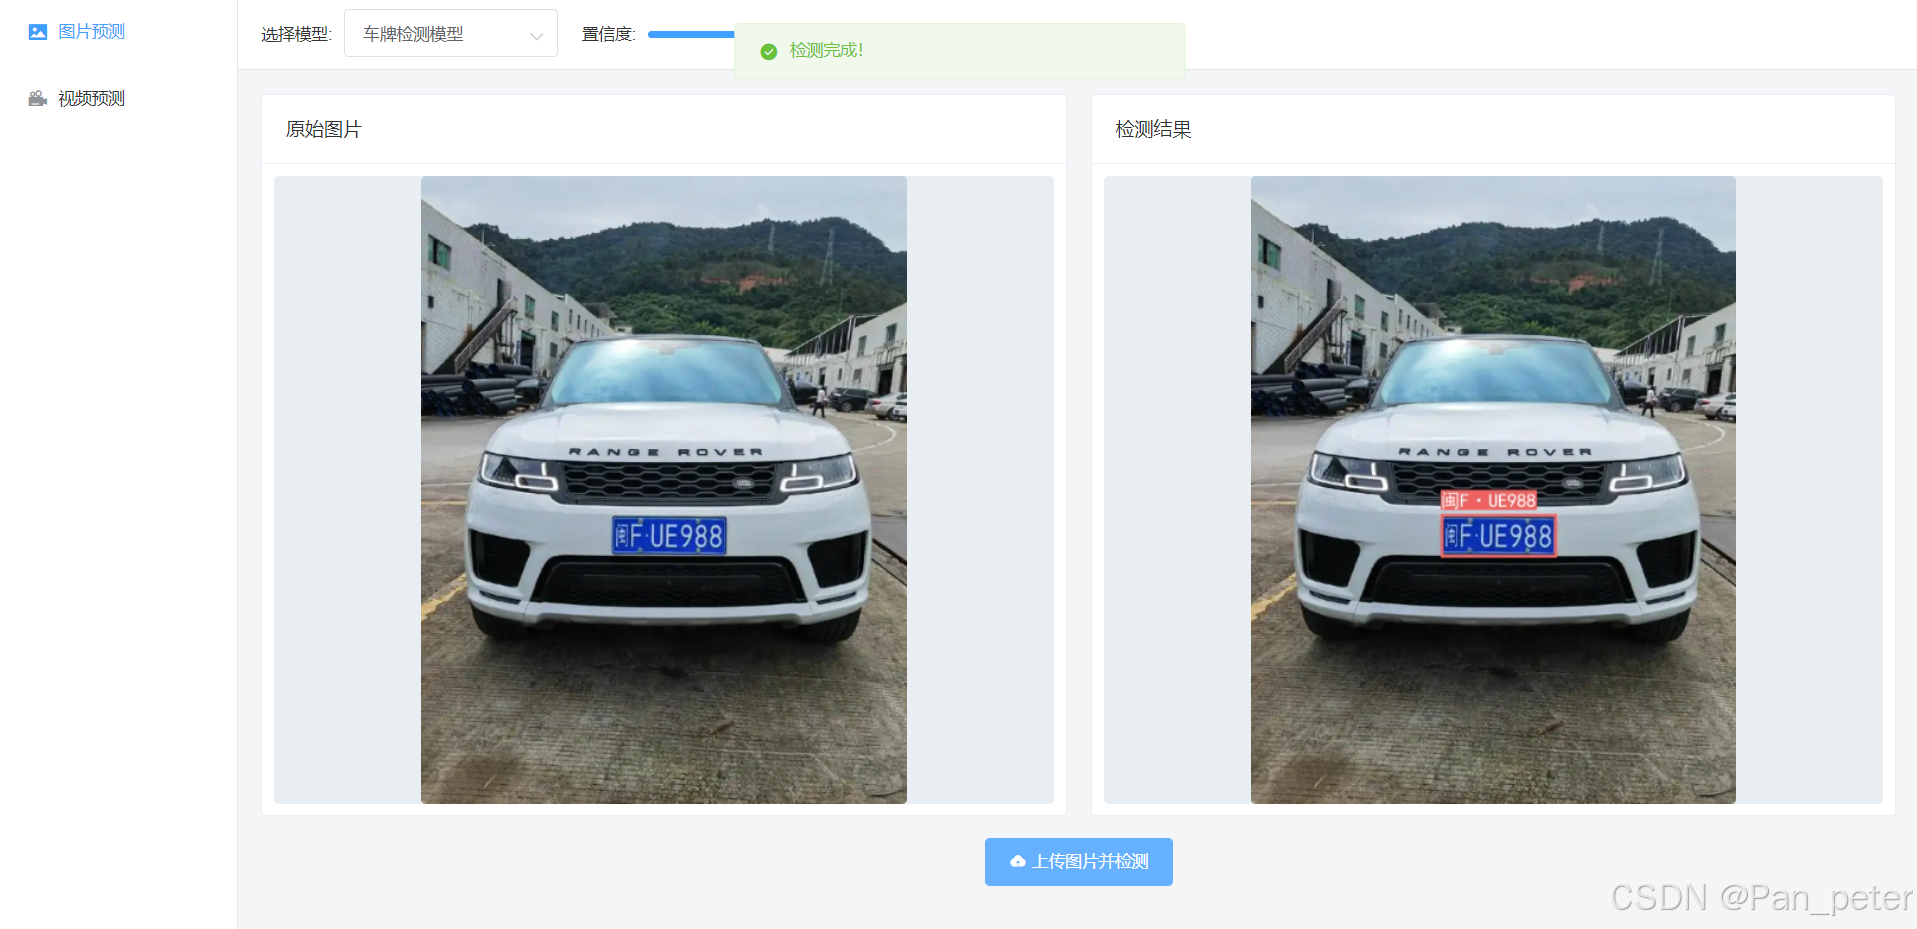This screenshot has width=1917, height=929.
Task: Expand the model selector chevron arrow
Action: [536, 36]
